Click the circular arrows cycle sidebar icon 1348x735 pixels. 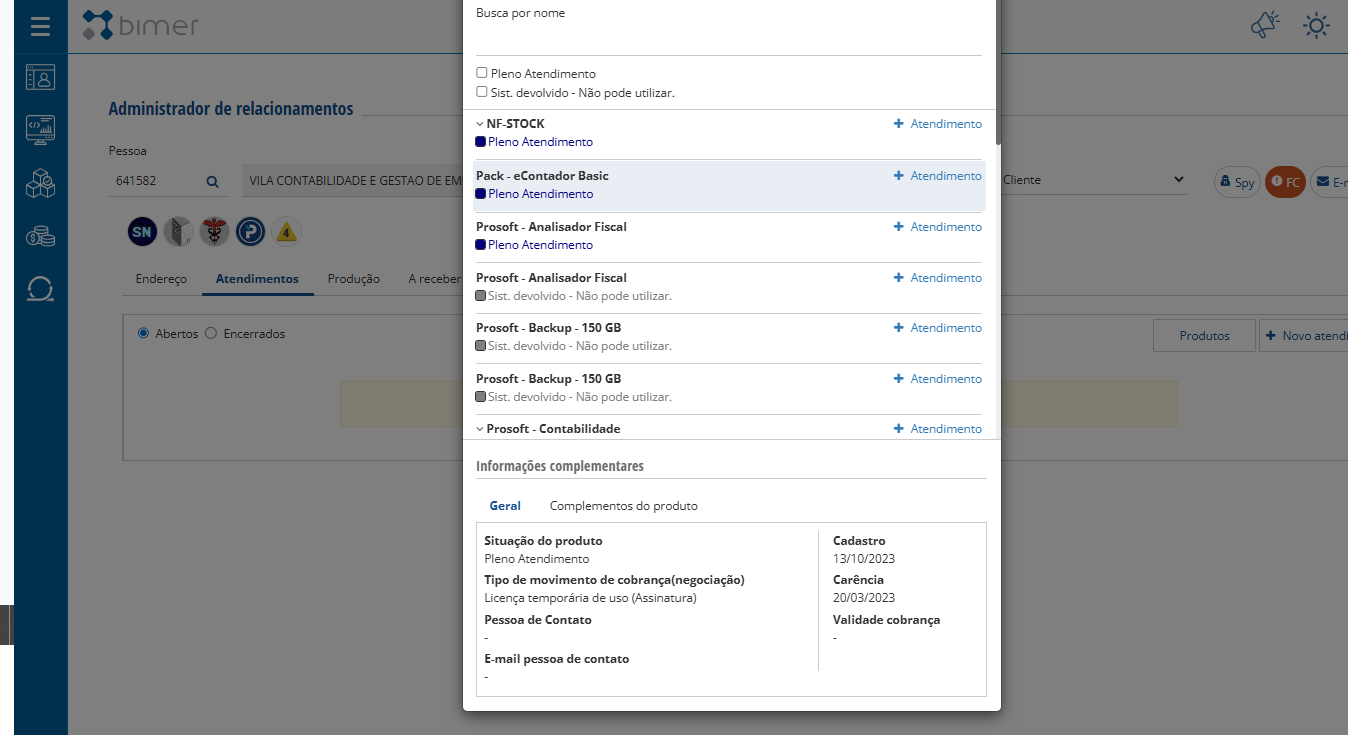point(40,289)
